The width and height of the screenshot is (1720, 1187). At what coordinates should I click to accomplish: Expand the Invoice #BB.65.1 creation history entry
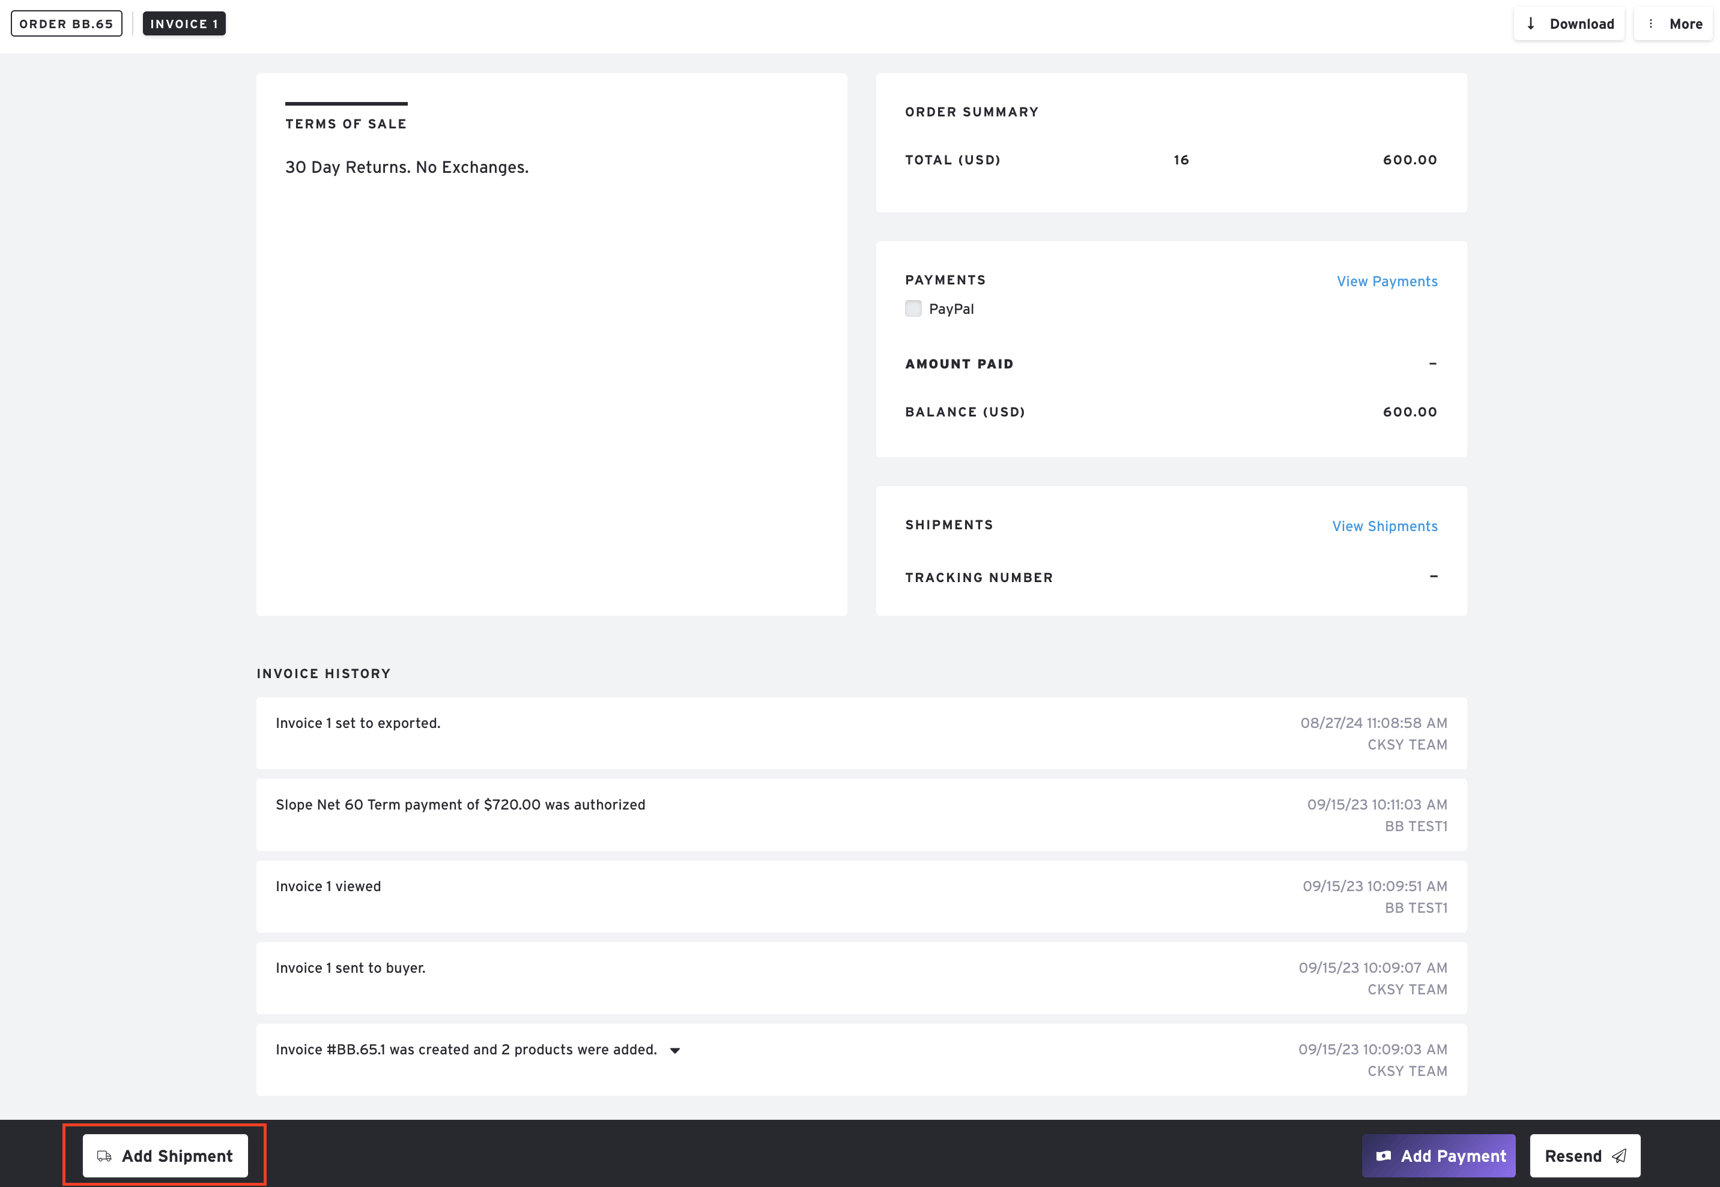675,1050
